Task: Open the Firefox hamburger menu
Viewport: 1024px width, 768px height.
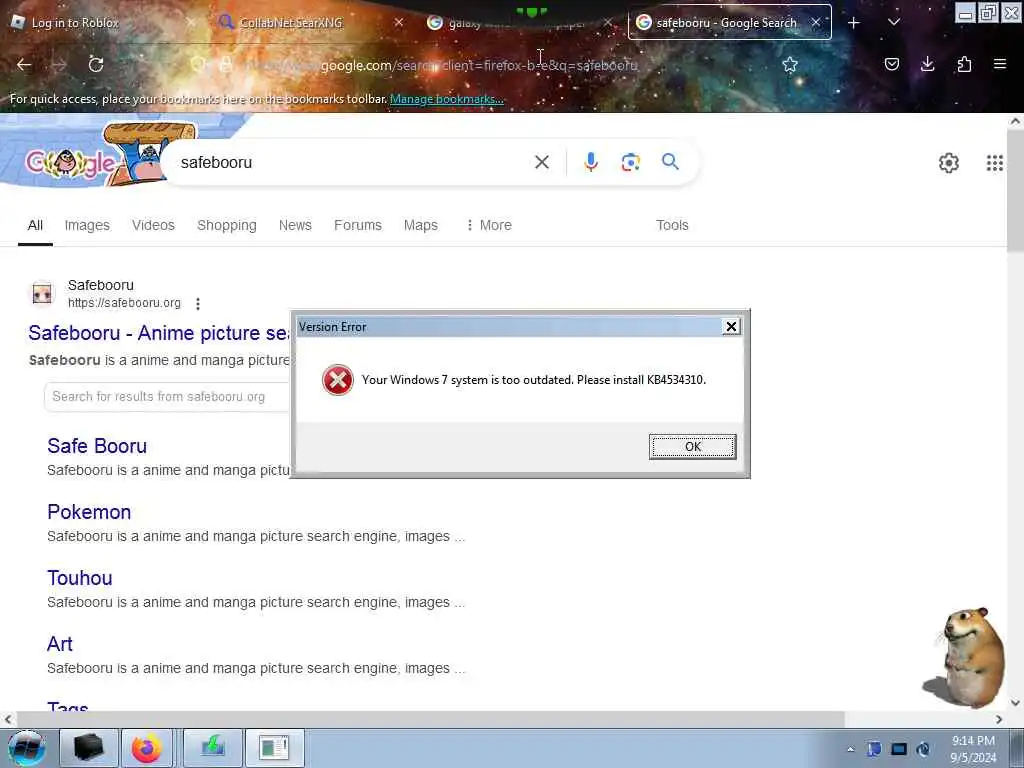Action: (x=1000, y=64)
